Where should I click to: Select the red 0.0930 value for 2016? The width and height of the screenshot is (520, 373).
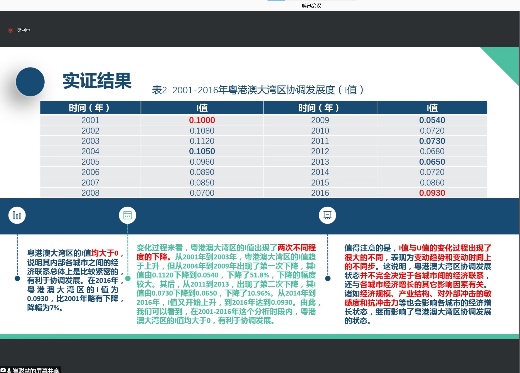tap(432, 193)
